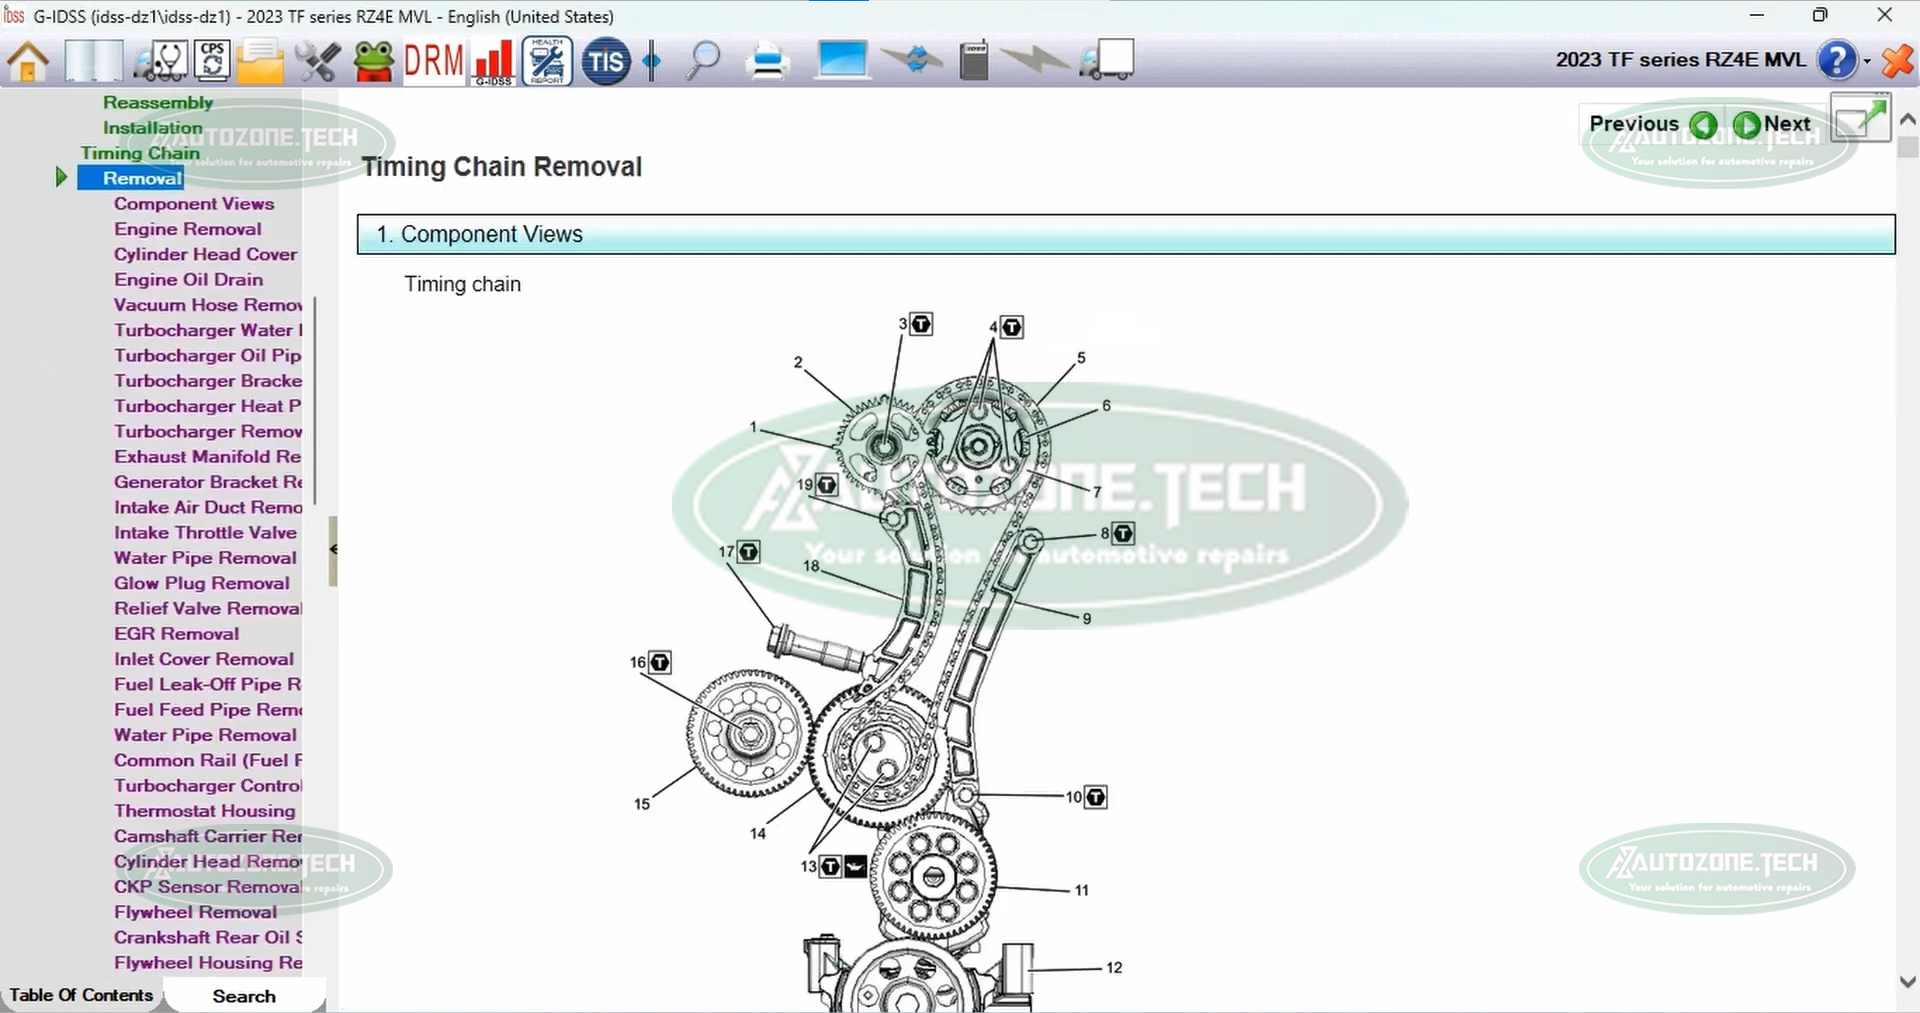Open the Health Report icon

click(x=547, y=61)
